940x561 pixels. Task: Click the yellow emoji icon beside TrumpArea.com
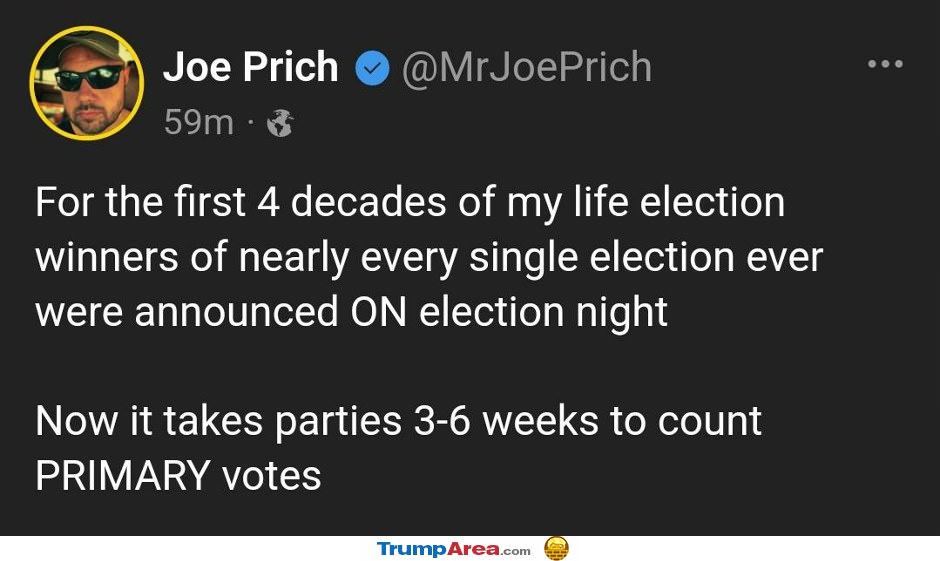(556, 548)
